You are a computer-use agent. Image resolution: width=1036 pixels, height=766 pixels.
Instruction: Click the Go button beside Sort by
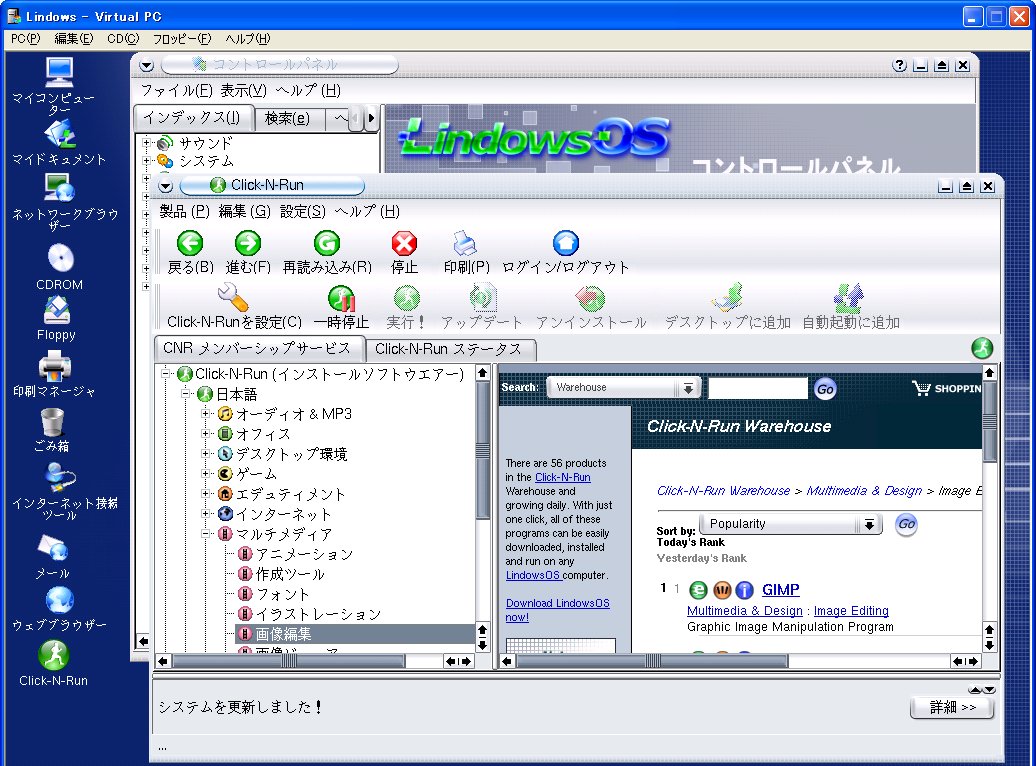point(906,525)
